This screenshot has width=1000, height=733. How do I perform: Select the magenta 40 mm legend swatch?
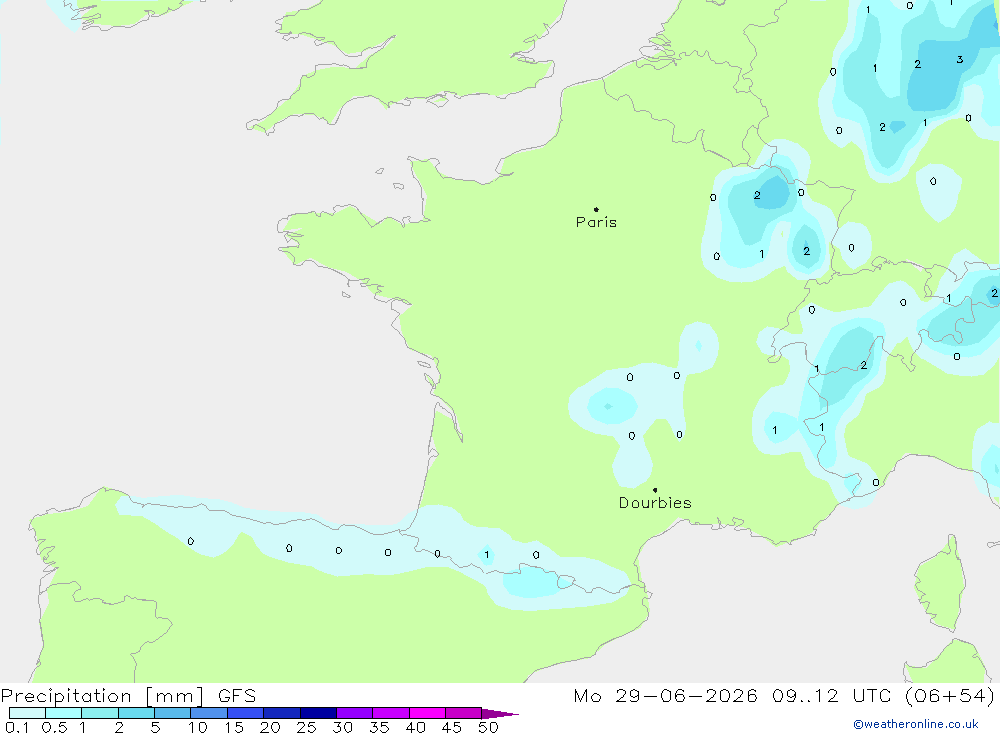(x=427, y=713)
